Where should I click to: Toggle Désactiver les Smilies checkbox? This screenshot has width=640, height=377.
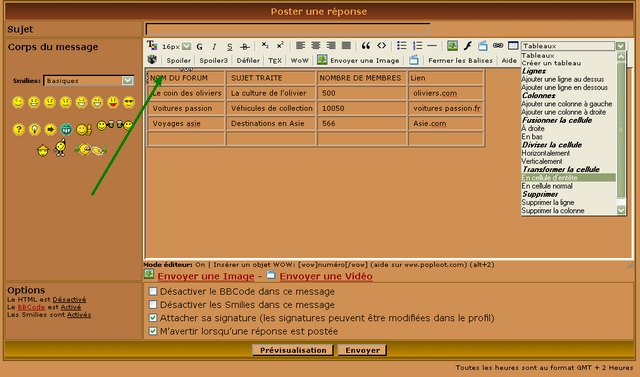coord(153,304)
